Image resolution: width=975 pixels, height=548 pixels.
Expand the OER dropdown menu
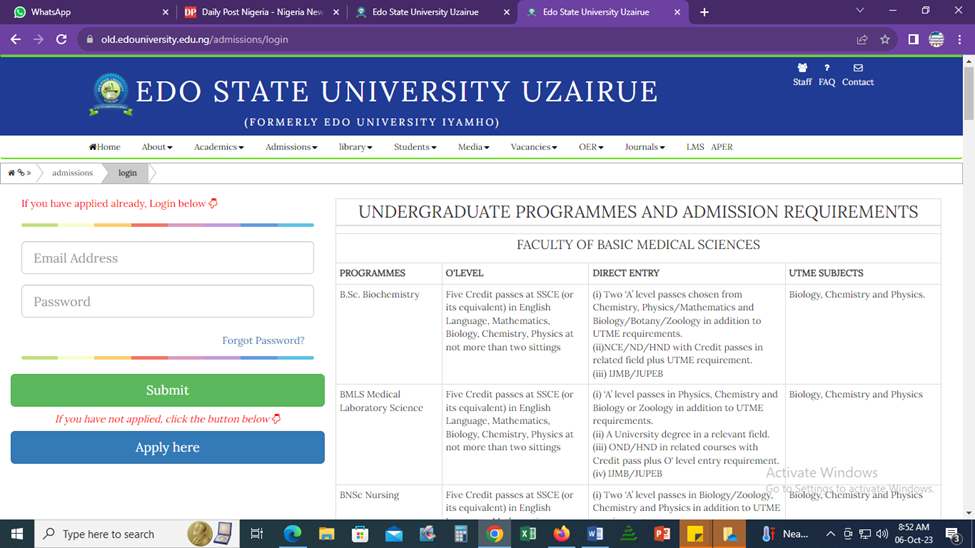point(591,147)
